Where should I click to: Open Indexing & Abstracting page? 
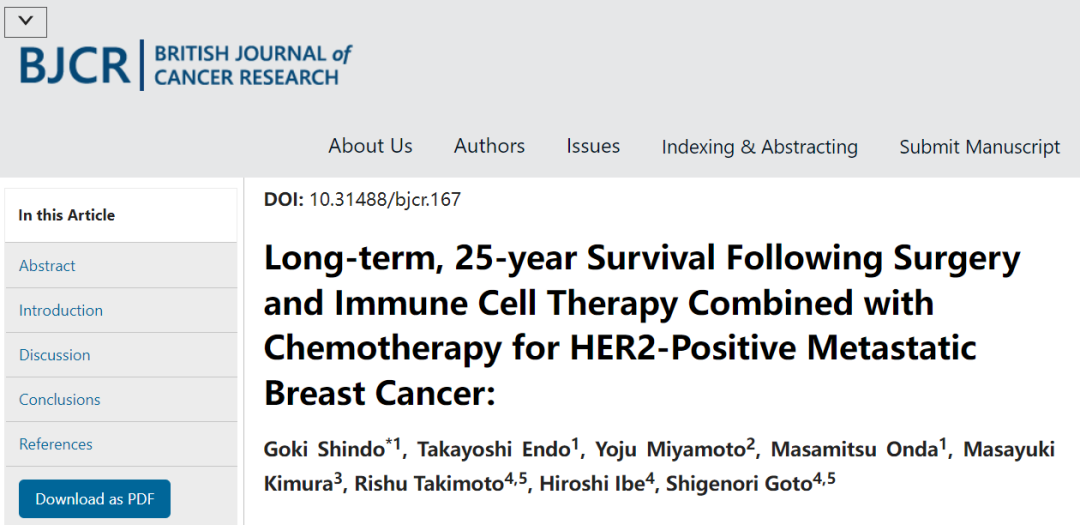(760, 147)
